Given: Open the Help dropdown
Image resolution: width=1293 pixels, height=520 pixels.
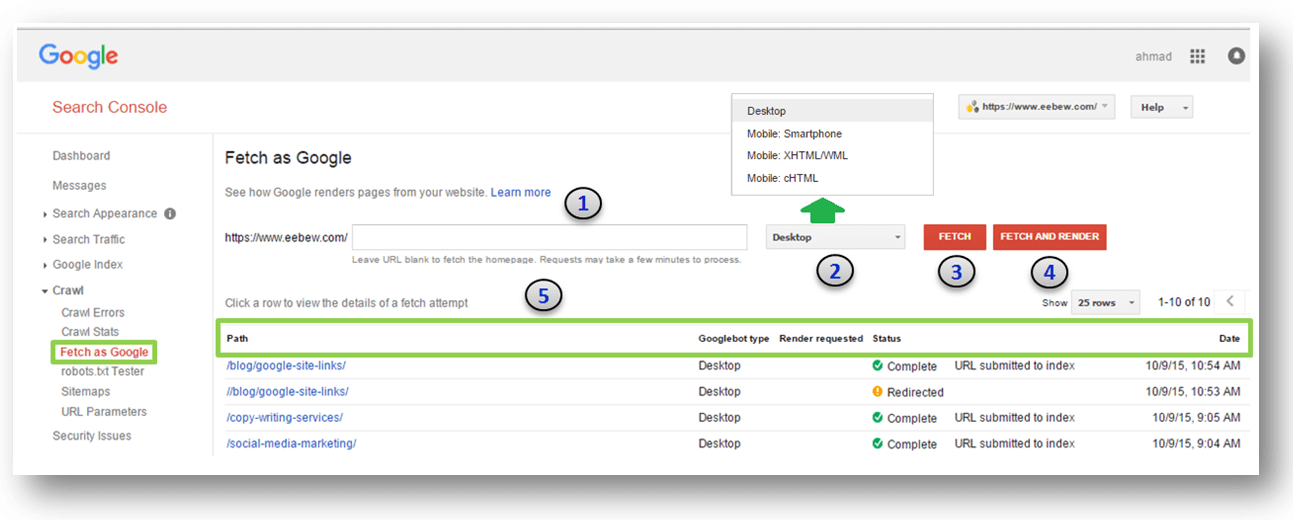Looking at the screenshot, I should point(1162,107).
